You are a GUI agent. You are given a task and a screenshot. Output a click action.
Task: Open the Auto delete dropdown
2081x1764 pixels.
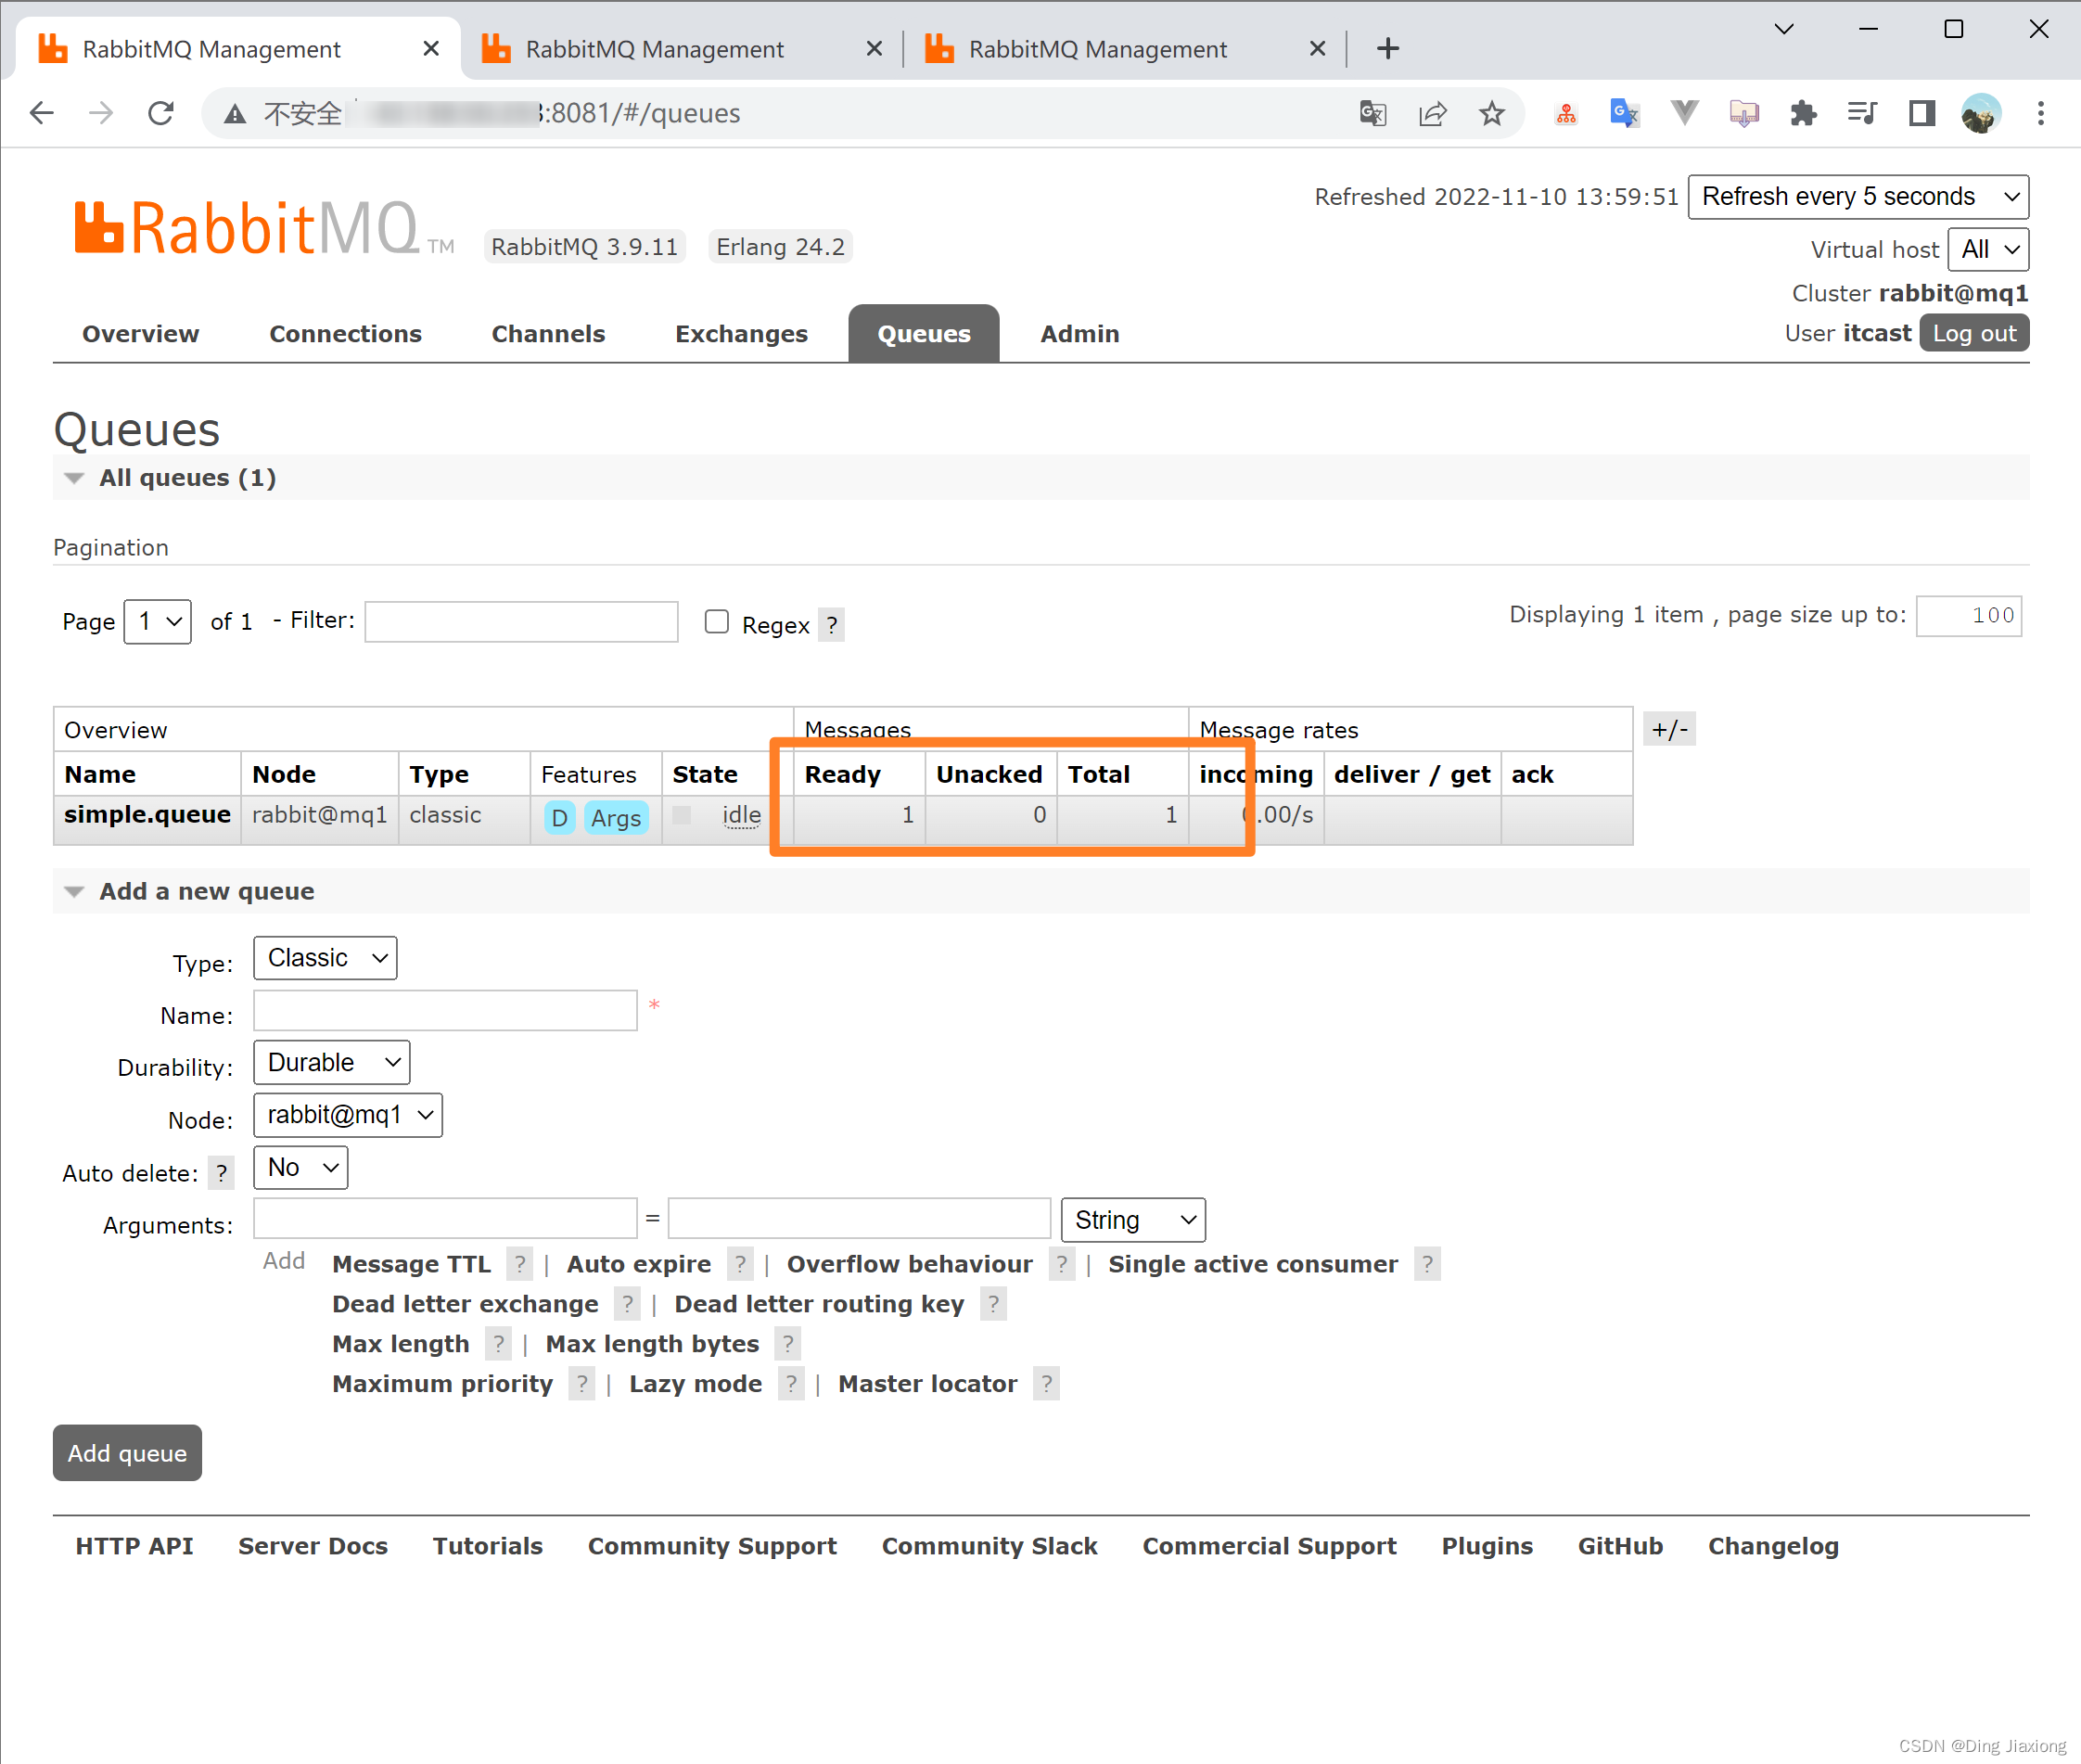coord(301,1167)
